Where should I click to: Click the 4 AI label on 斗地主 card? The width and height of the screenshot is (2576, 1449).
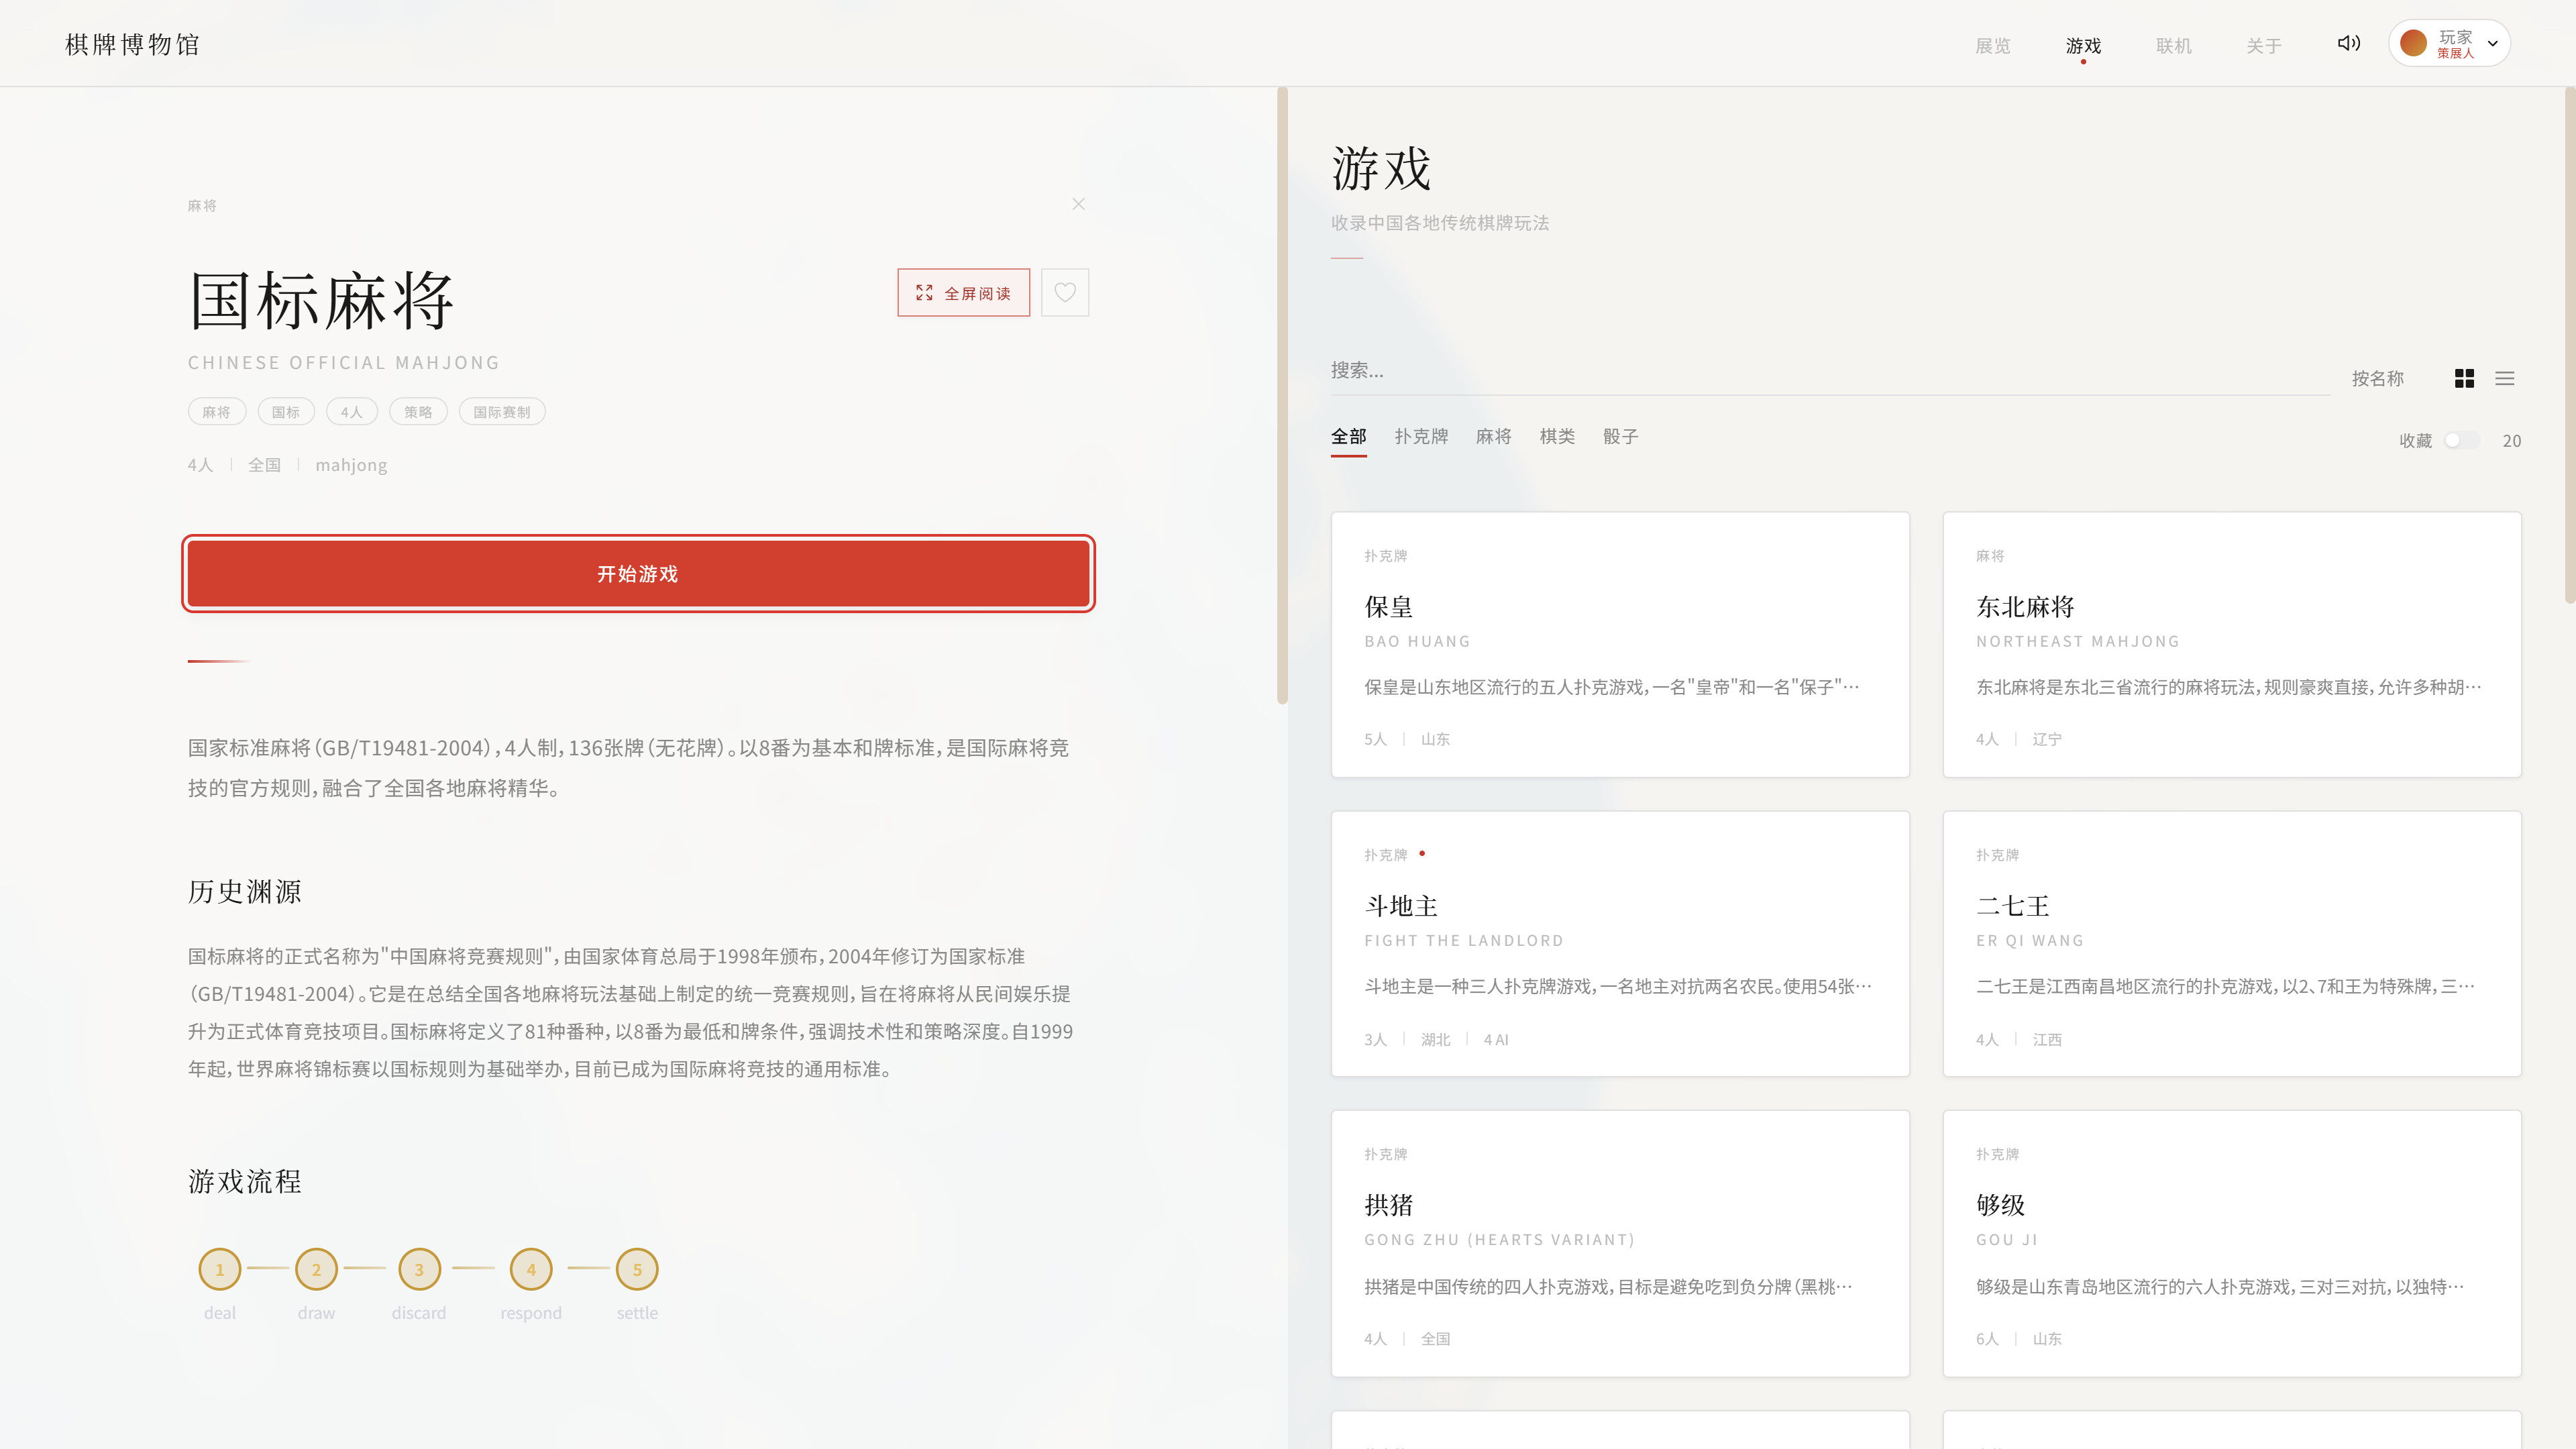pos(1496,1040)
